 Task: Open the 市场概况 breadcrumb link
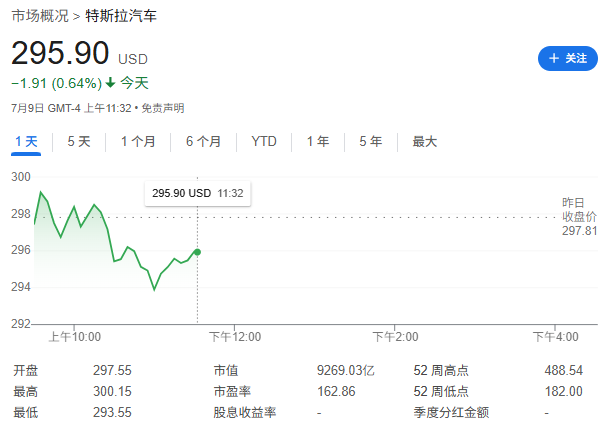click(40, 16)
